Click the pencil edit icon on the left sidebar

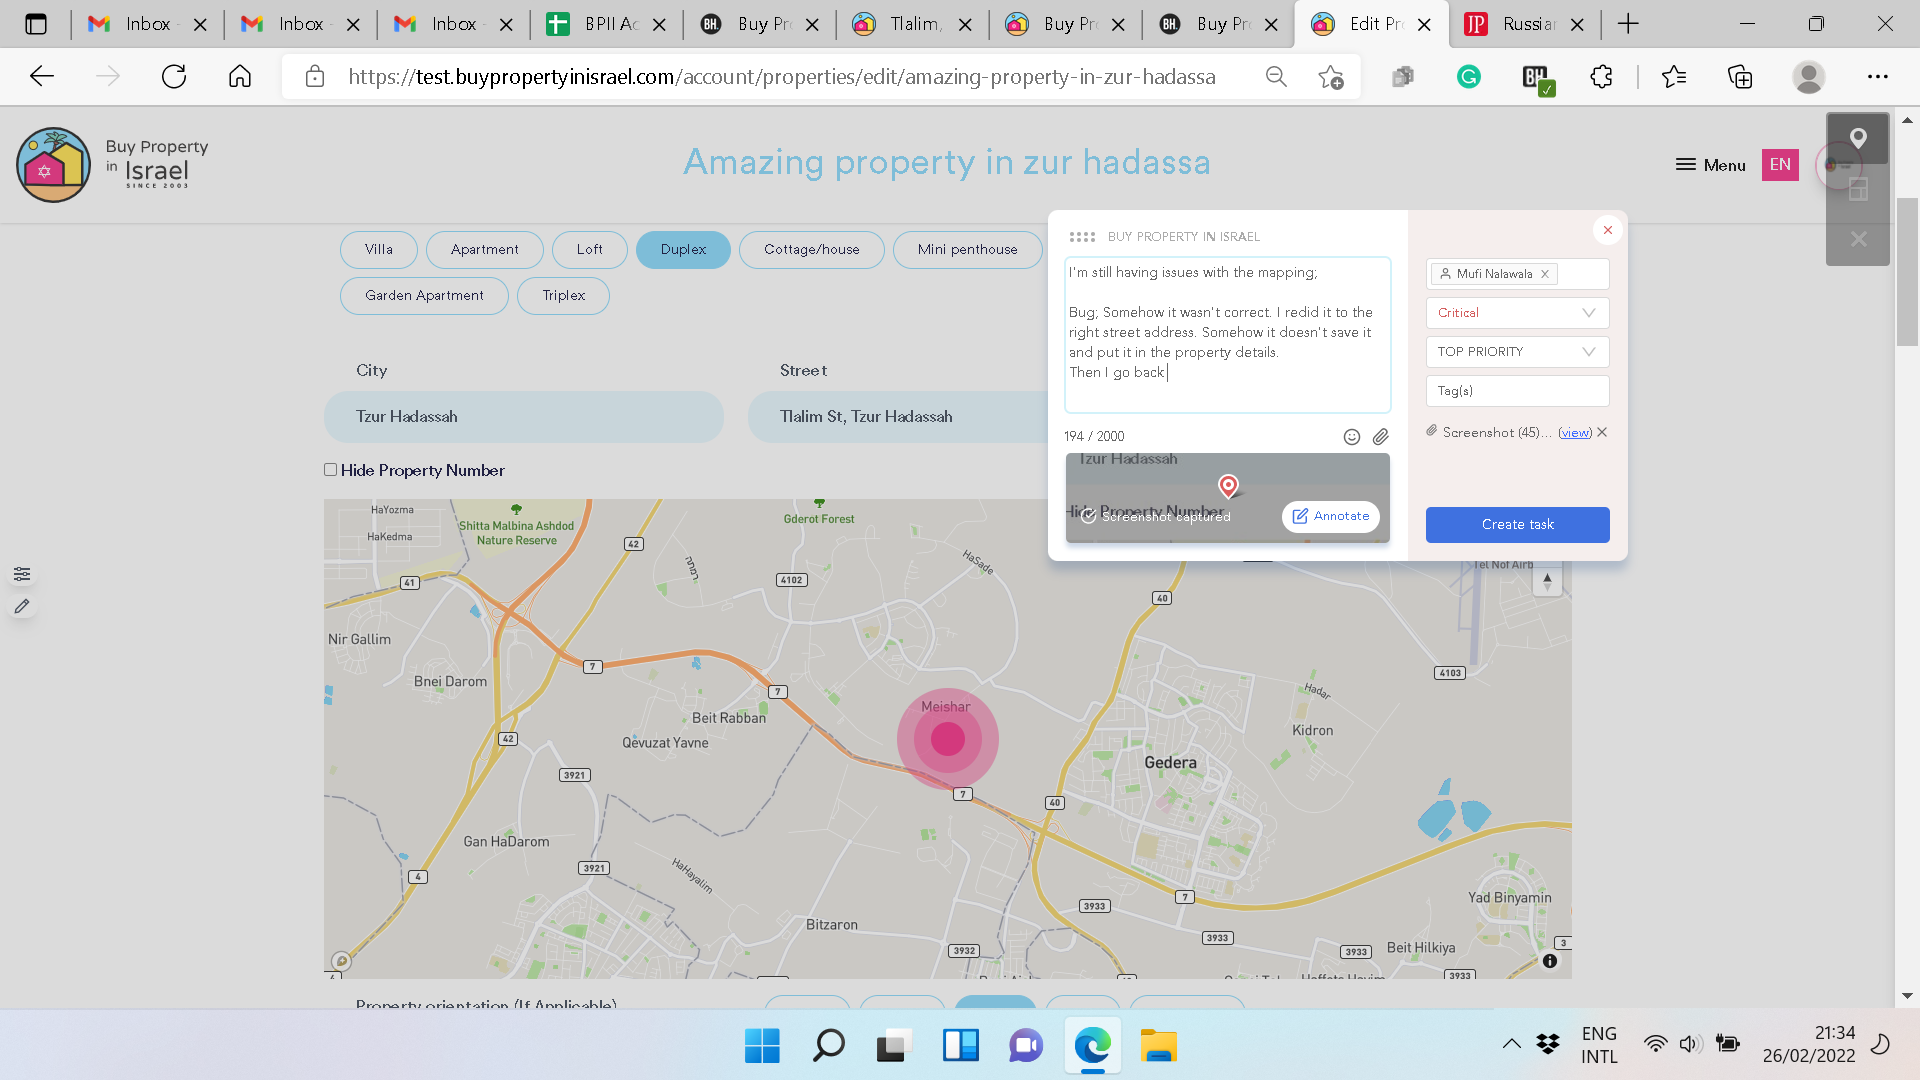(x=22, y=606)
